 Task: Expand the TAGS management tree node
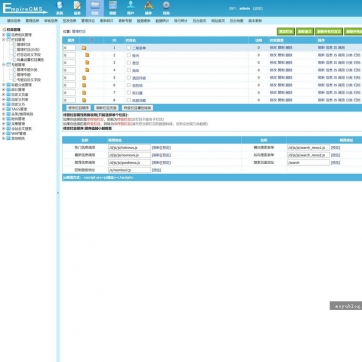(4, 109)
